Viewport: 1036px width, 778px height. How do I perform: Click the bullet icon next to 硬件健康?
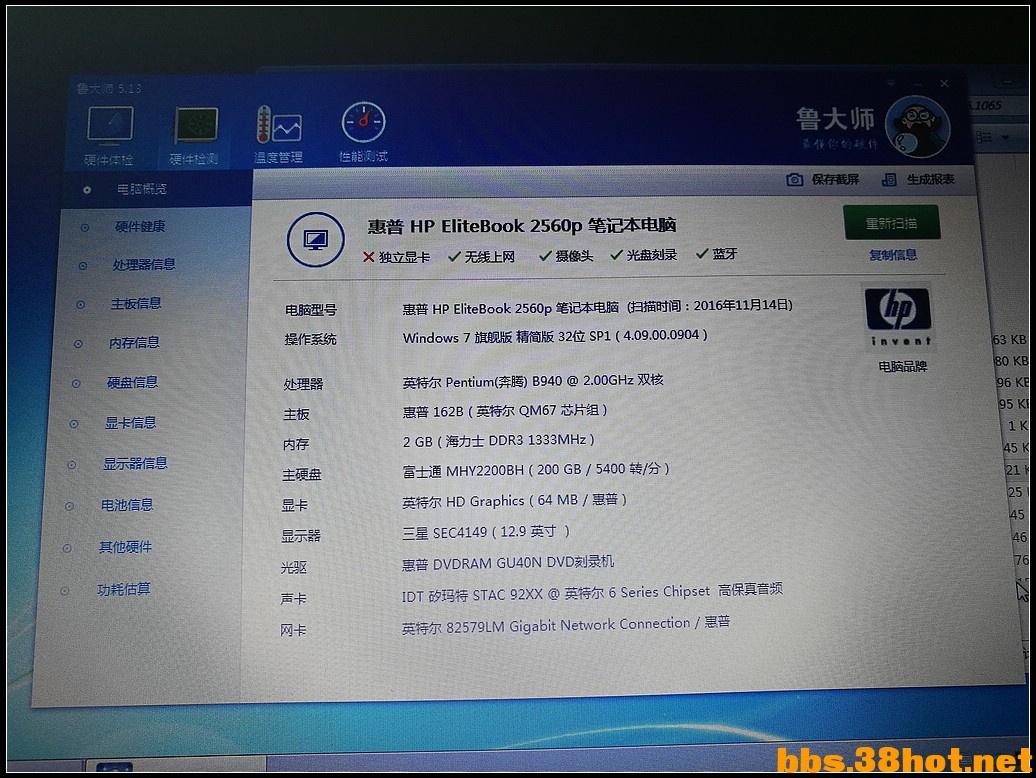pos(85,228)
